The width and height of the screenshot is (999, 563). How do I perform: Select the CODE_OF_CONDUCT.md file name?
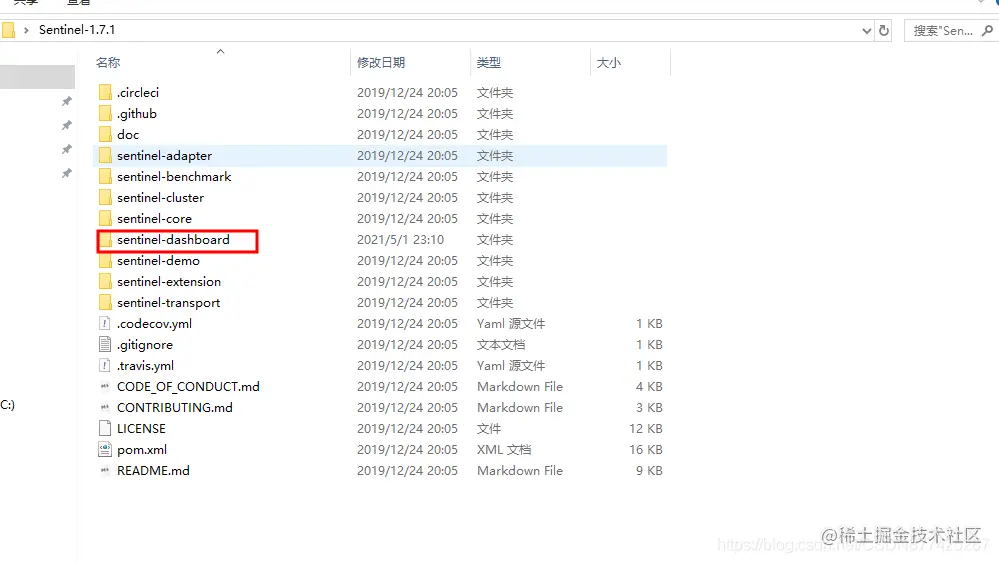188,387
